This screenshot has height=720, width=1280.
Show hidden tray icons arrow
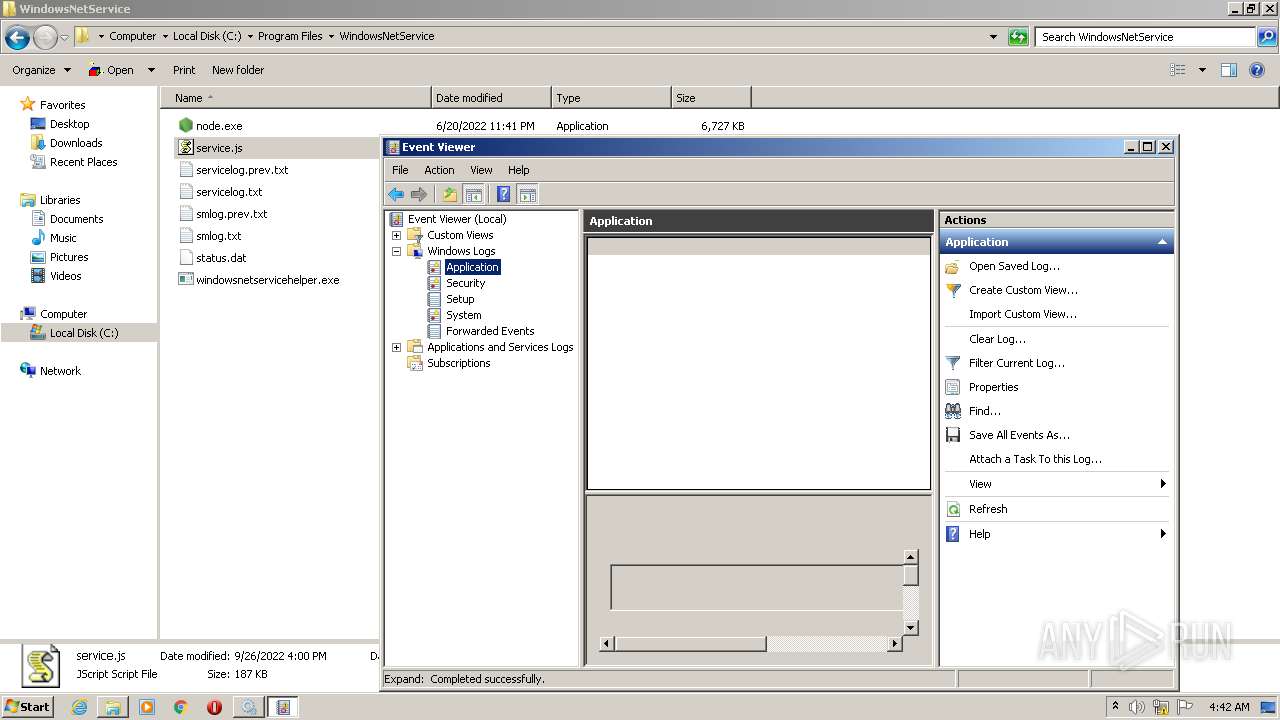point(1115,707)
